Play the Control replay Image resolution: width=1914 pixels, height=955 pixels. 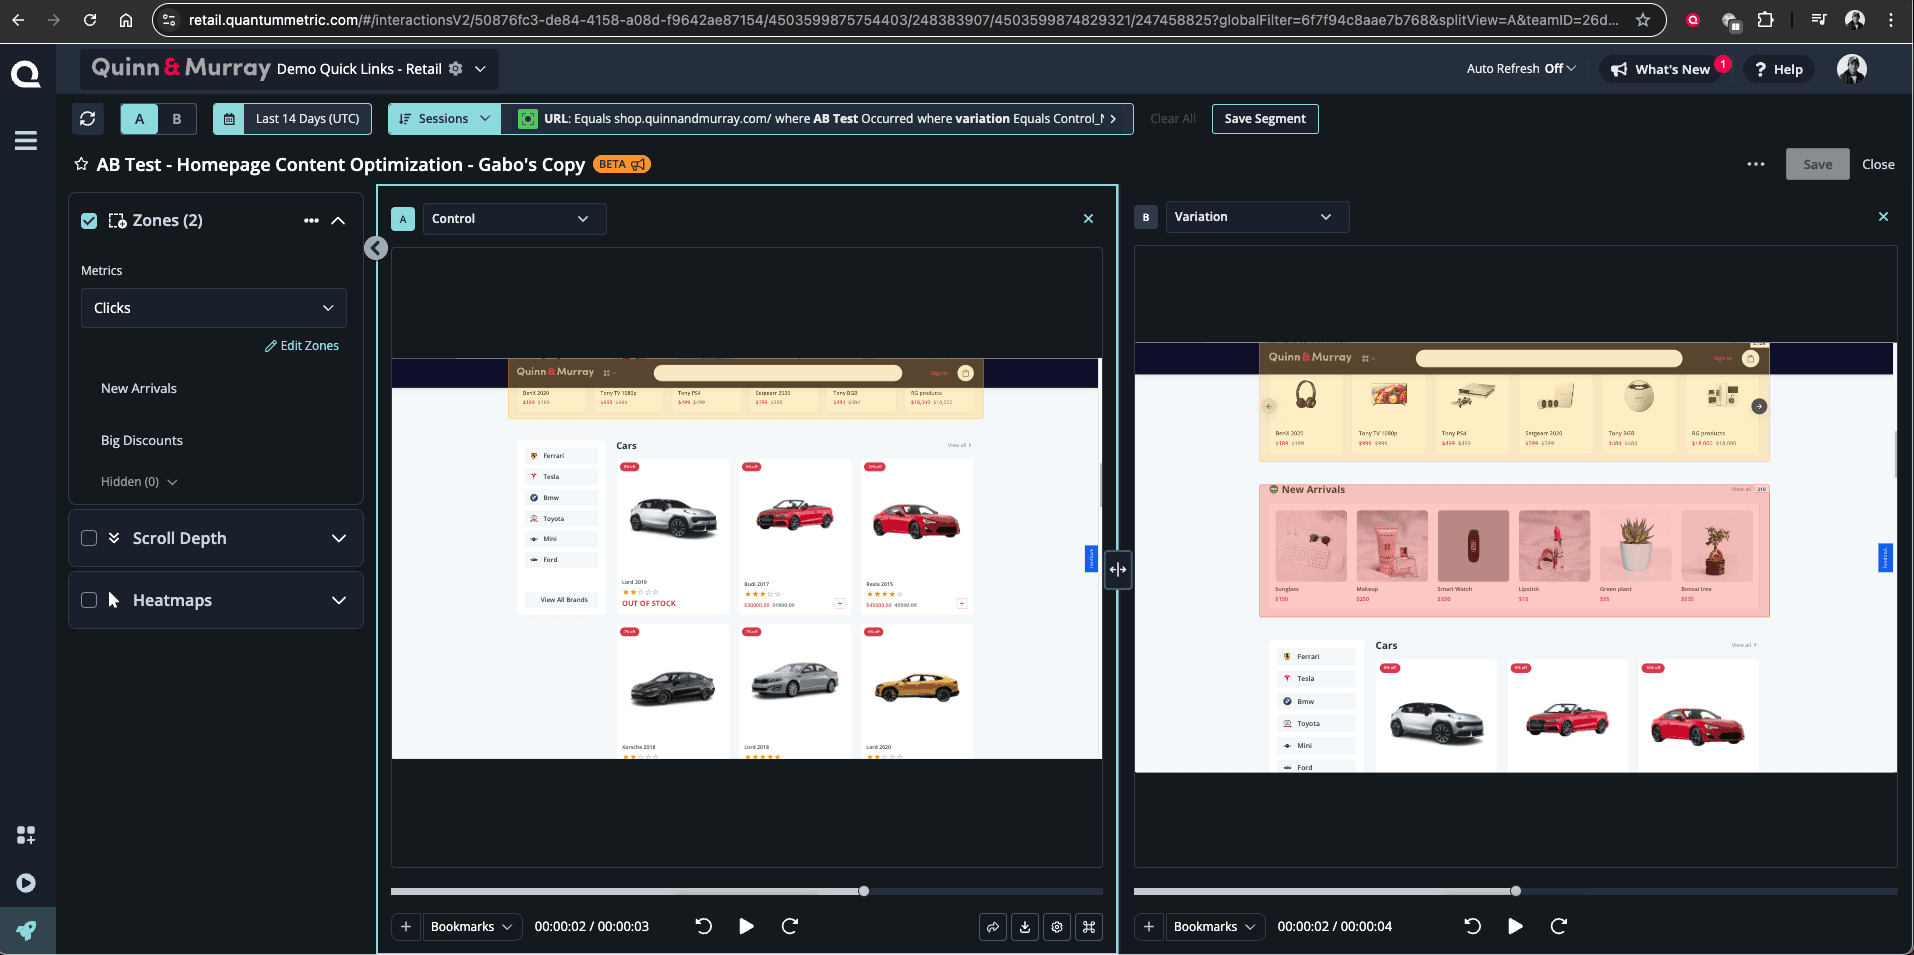[x=746, y=927]
